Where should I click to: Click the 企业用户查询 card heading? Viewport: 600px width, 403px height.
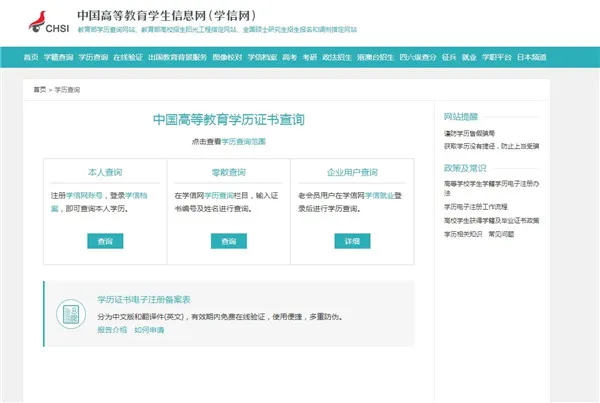[x=352, y=172]
